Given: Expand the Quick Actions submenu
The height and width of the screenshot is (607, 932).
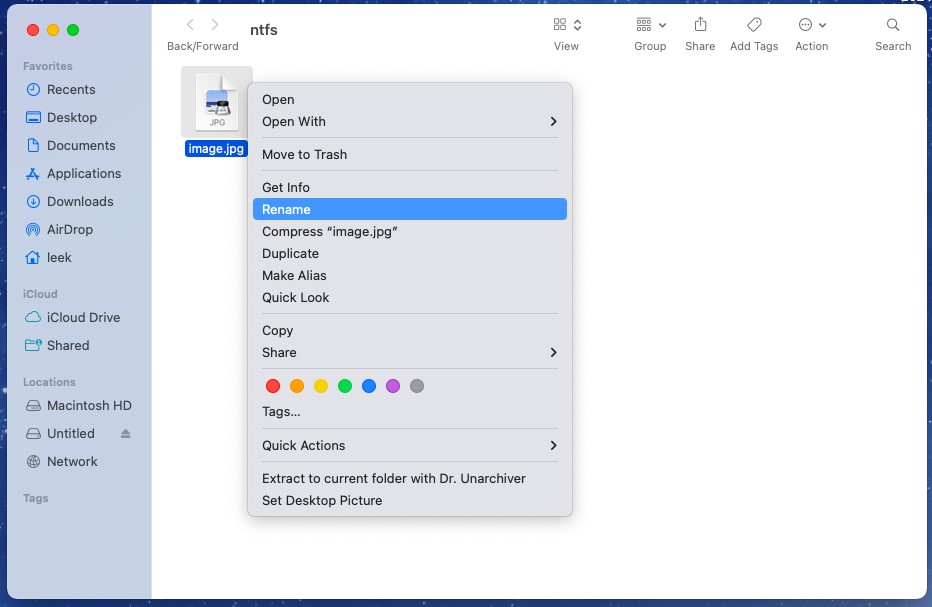Looking at the screenshot, I should click(410, 446).
